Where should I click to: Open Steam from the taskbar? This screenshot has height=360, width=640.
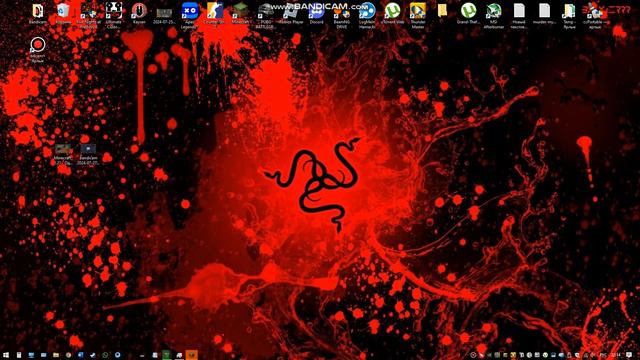[x=93, y=356]
